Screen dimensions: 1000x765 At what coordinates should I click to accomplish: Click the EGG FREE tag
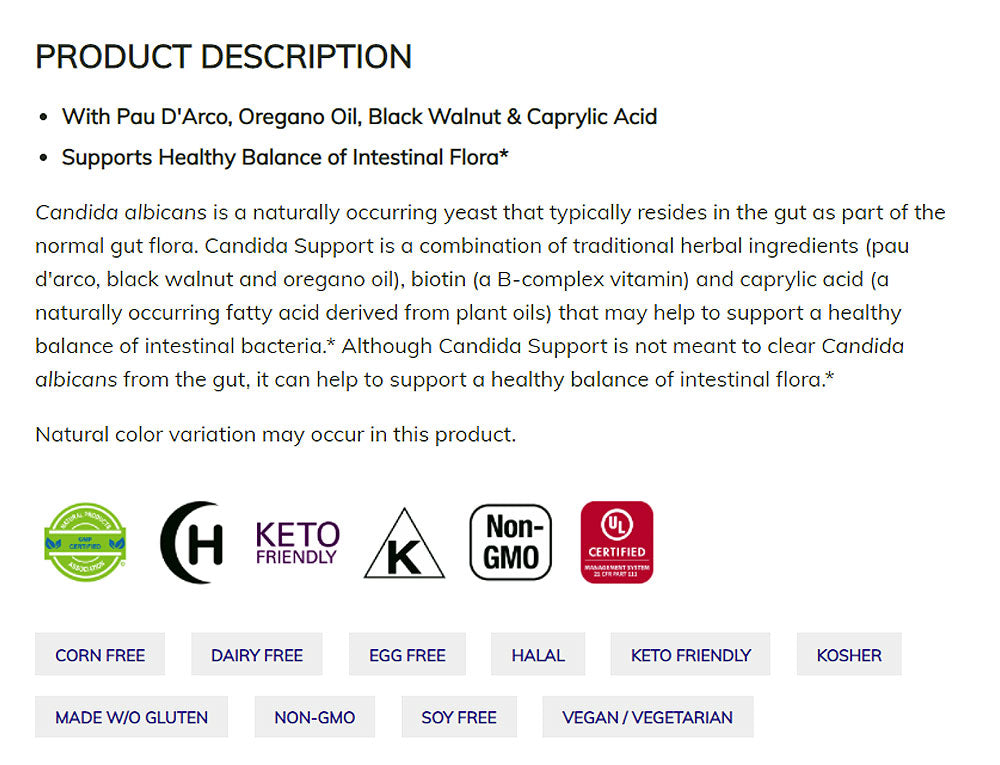(407, 655)
